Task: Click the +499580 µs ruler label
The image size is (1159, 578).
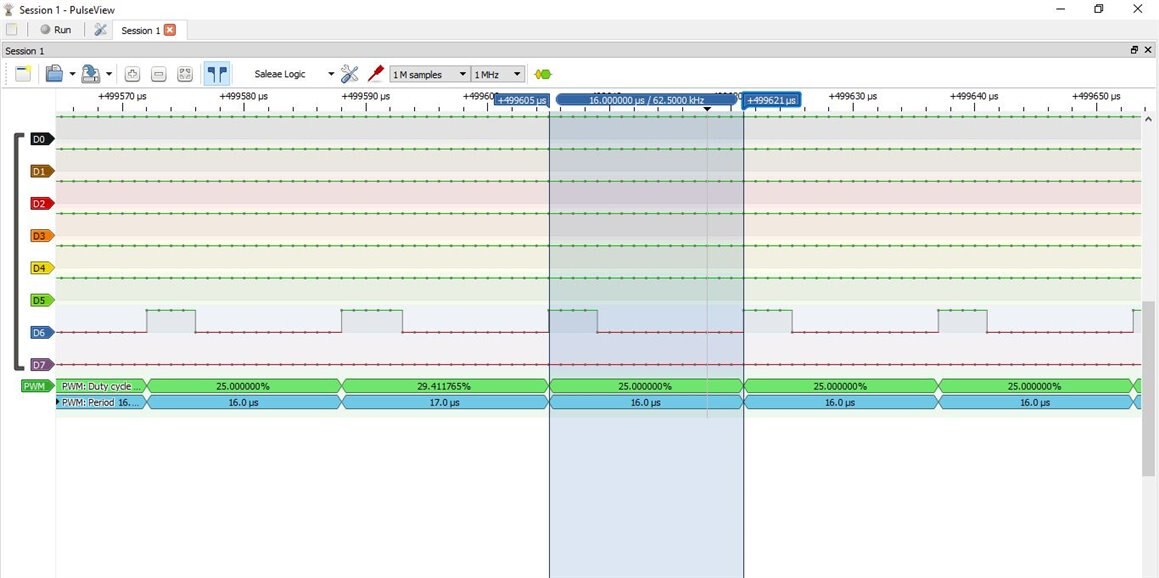Action: pyautogui.click(x=244, y=96)
